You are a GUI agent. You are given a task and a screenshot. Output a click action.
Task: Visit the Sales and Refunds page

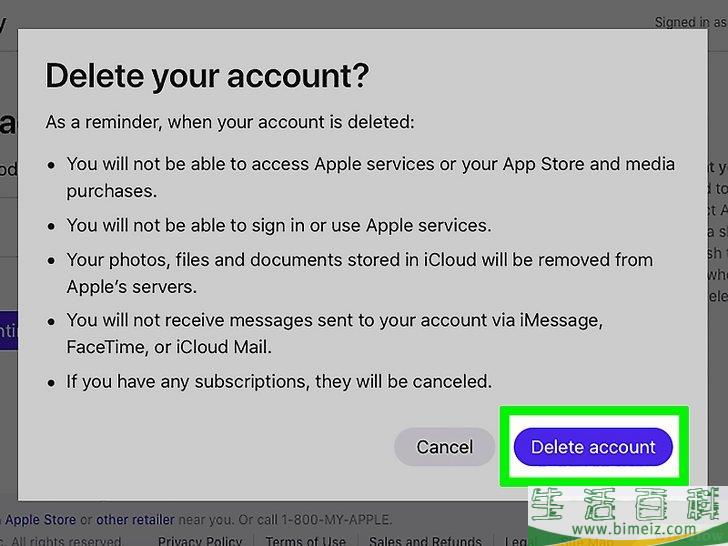[x=425, y=541]
